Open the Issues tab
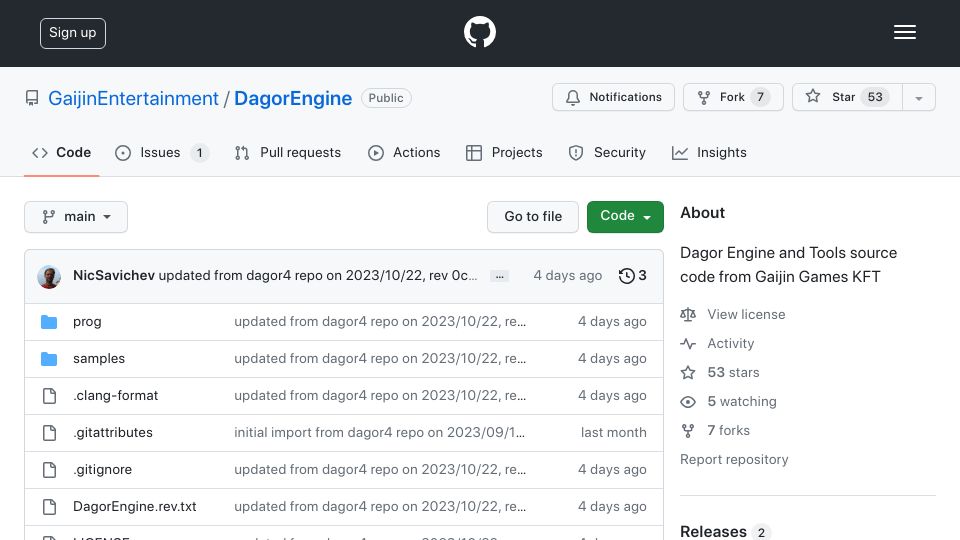Image resolution: width=960 pixels, height=540 pixels. [162, 152]
